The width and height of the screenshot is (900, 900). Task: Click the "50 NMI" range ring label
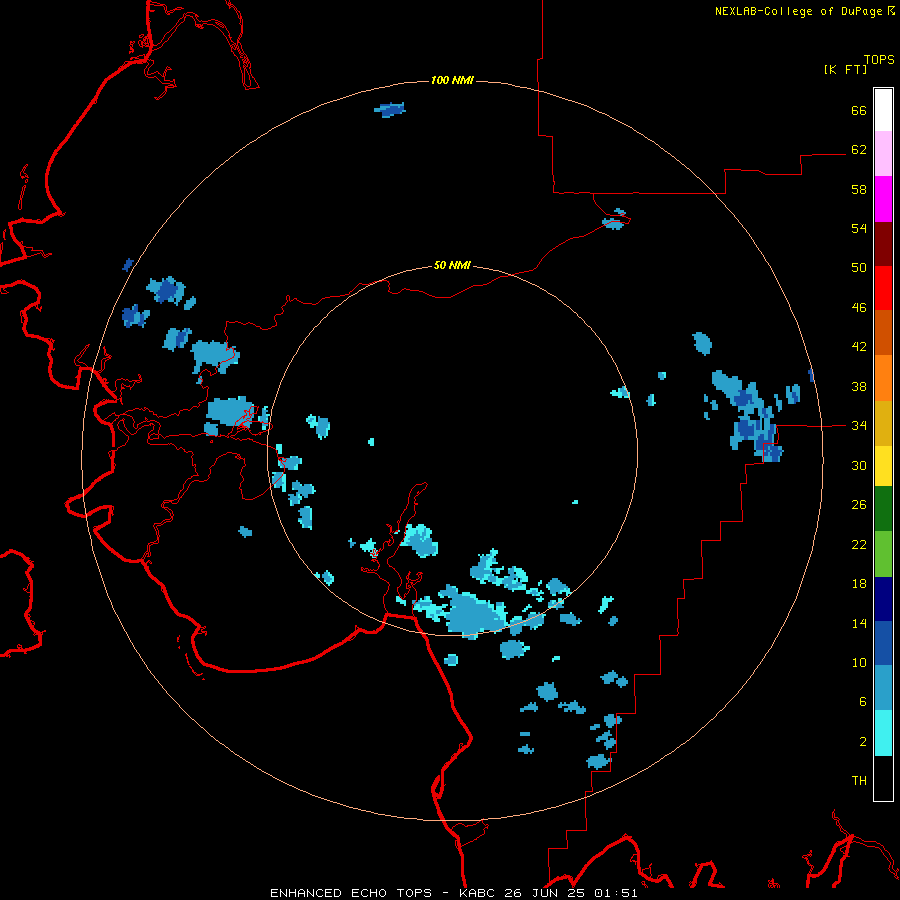[x=452, y=265]
